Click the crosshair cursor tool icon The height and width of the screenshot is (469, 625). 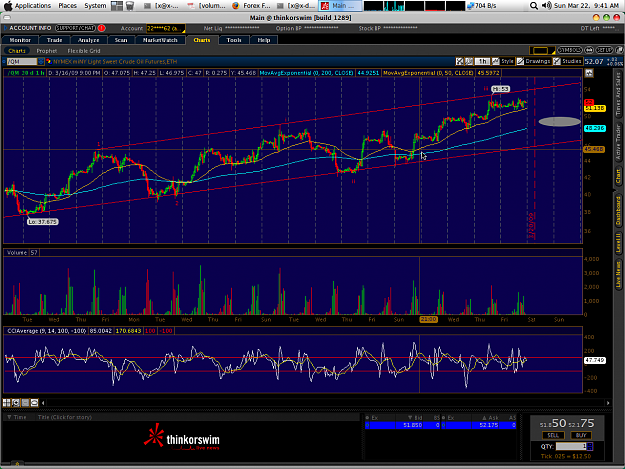tap(460, 61)
